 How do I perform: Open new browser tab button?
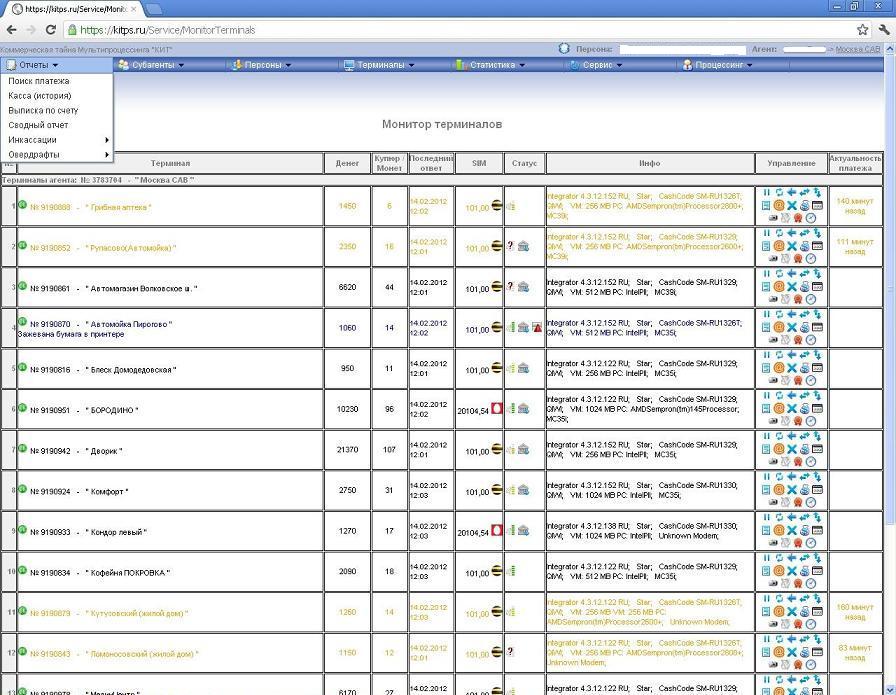click(154, 9)
